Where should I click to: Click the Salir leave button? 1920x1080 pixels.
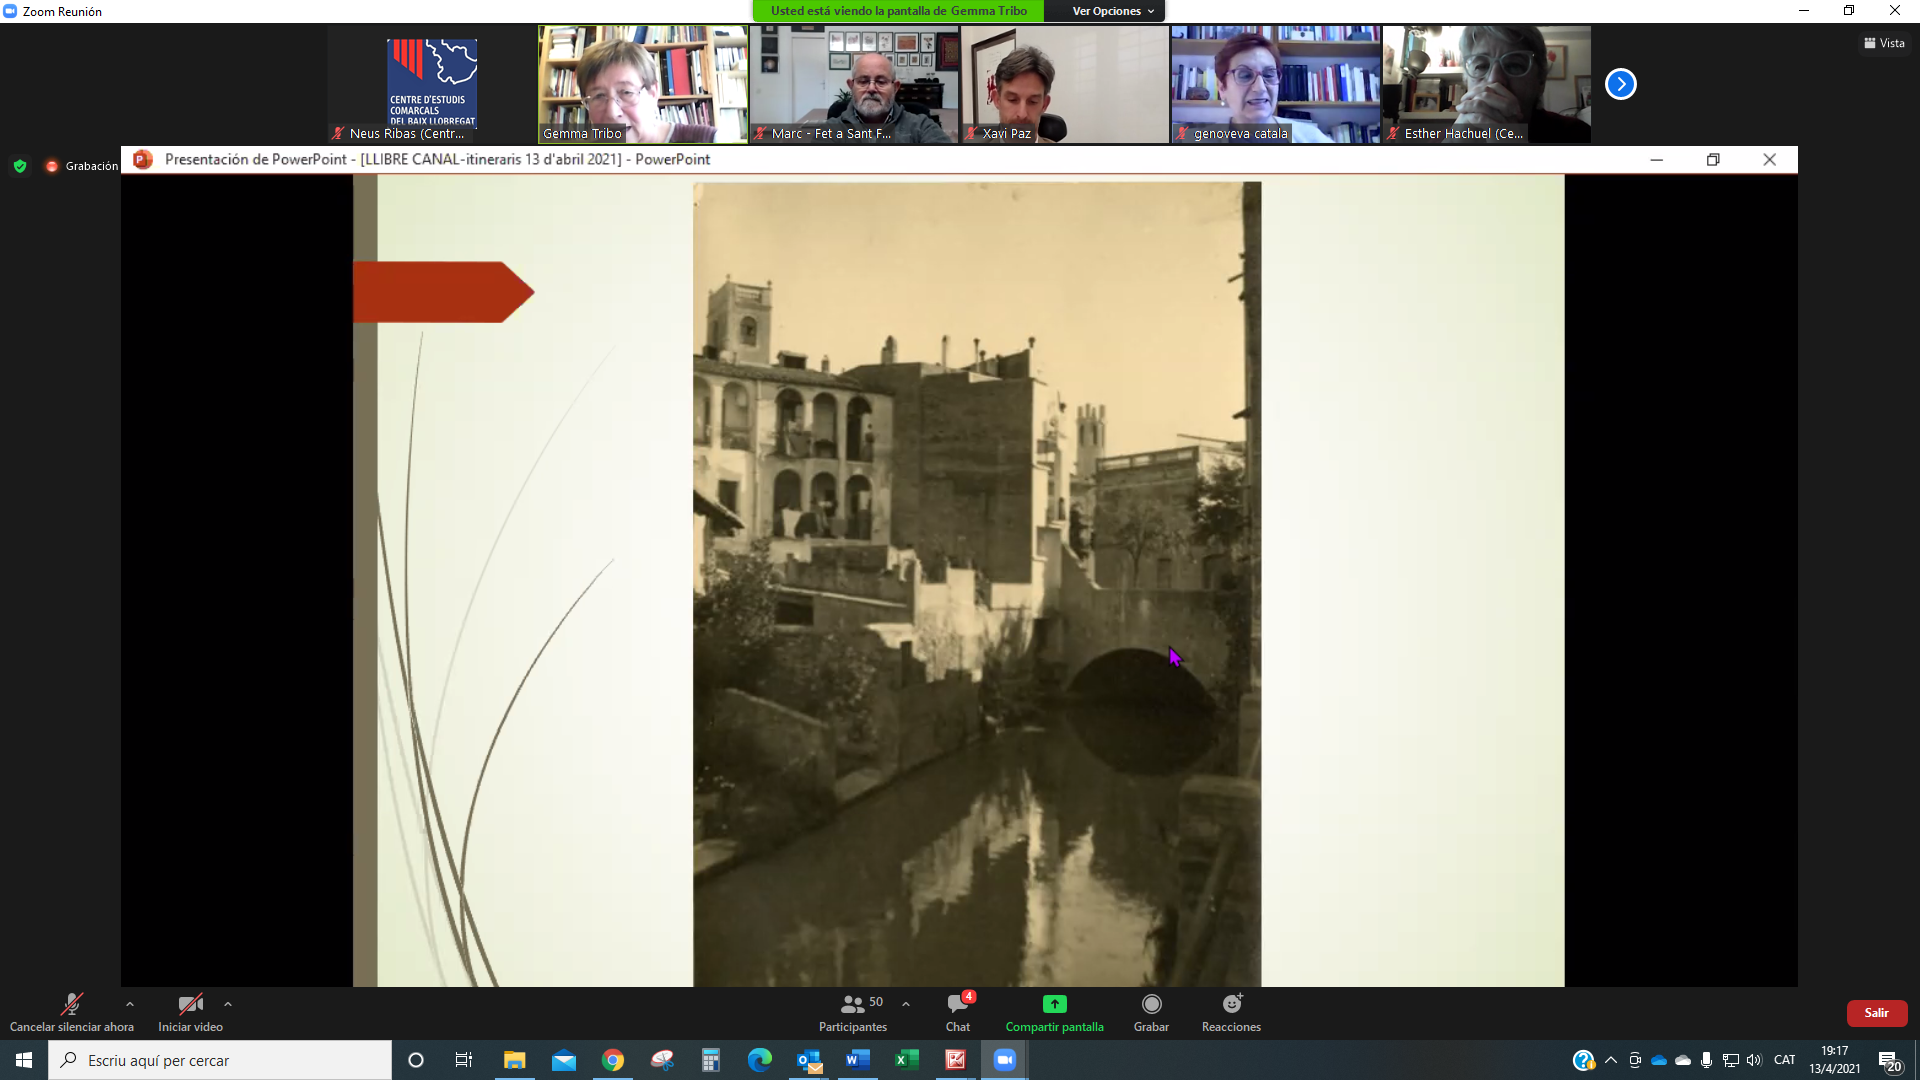pyautogui.click(x=1876, y=1013)
